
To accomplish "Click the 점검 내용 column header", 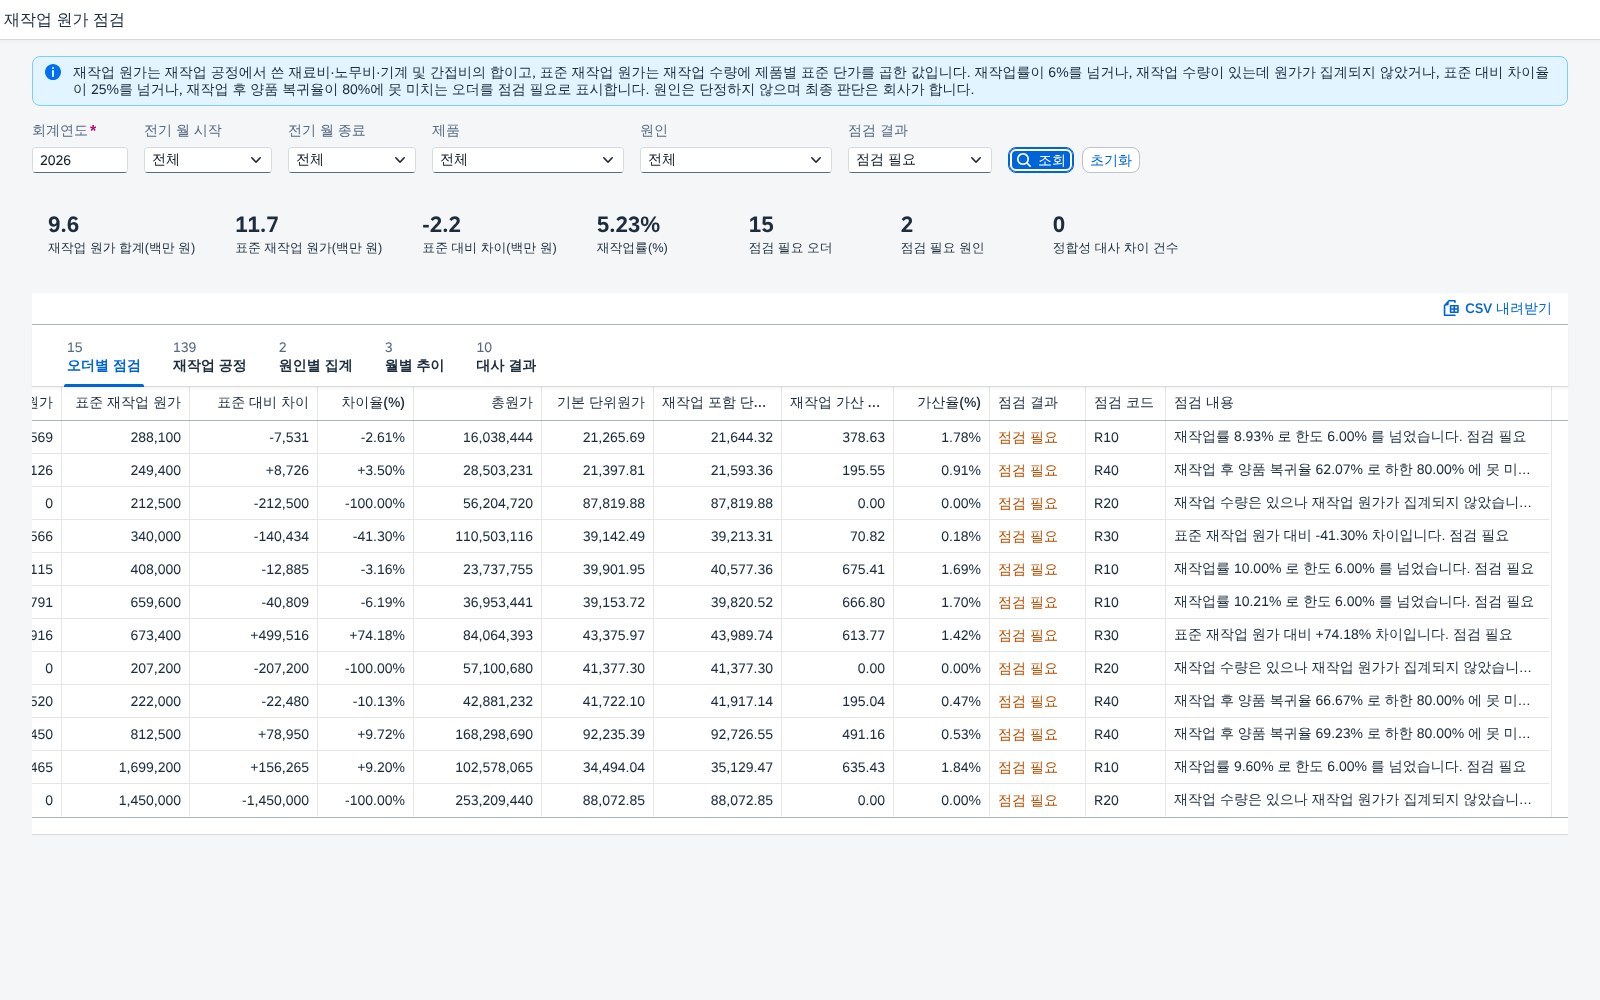I will coord(1358,403).
